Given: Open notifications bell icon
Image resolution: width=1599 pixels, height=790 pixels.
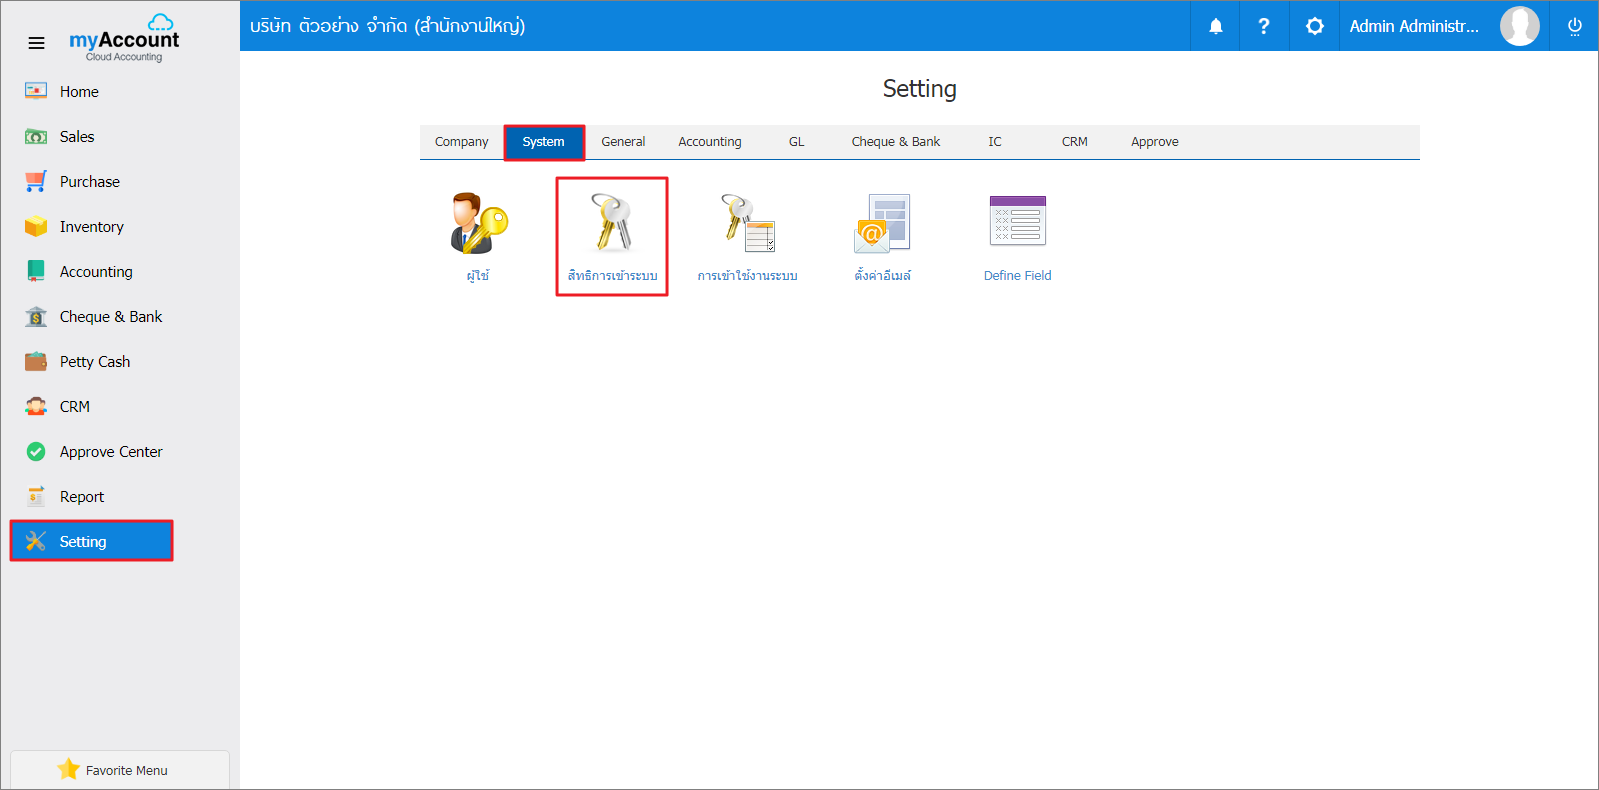Looking at the screenshot, I should [x=1215, y=26].
